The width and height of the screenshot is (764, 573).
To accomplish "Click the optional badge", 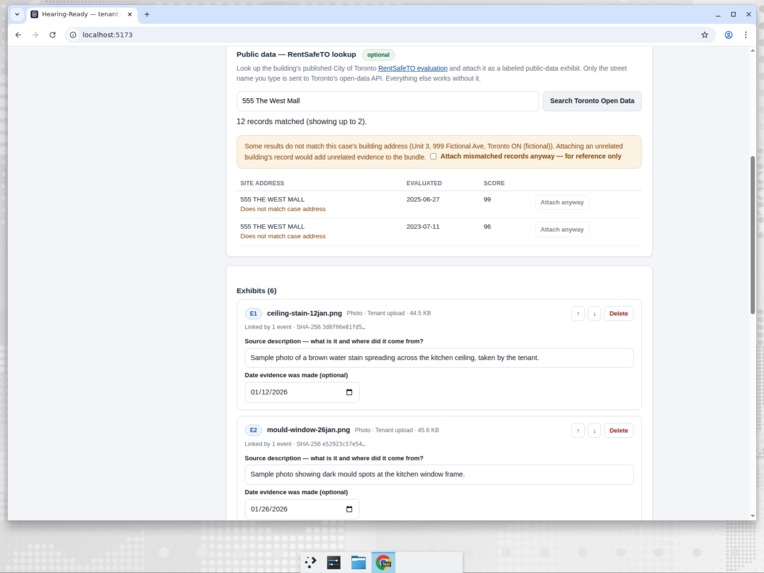I will pos(378,55).
